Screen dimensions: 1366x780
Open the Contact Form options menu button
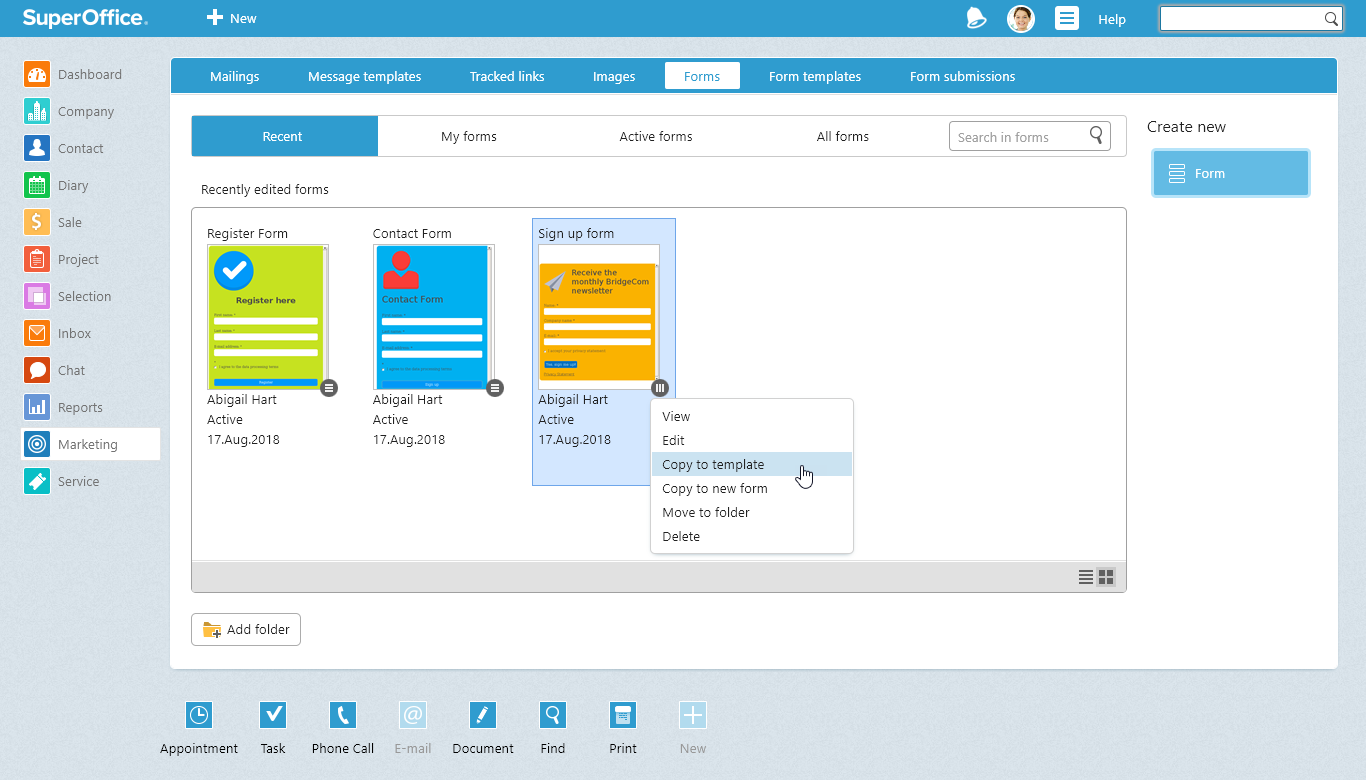coord(495,388)
